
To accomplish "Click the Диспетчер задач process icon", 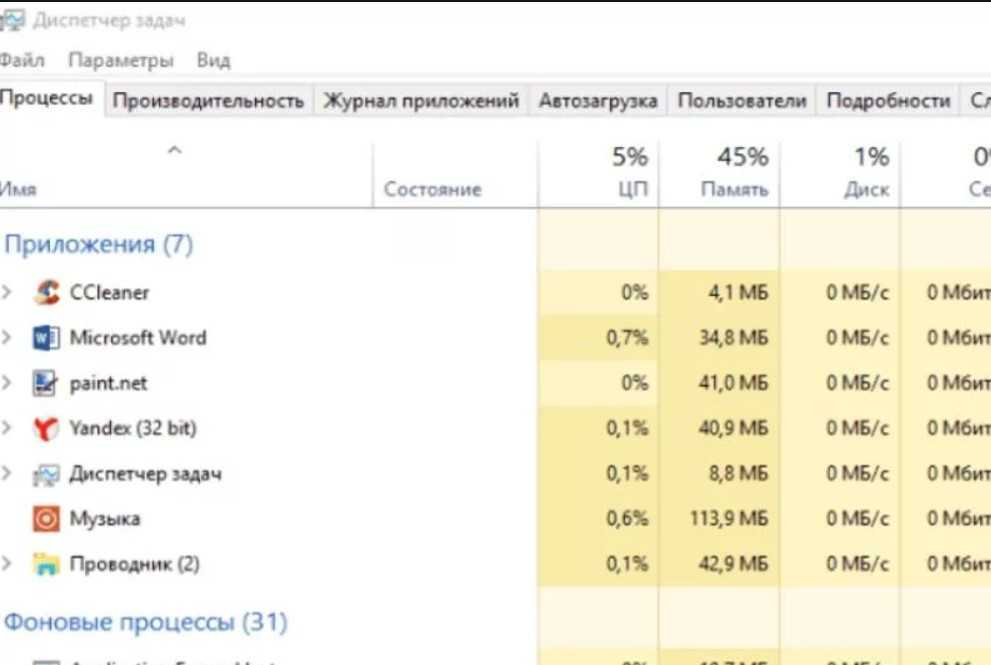I will 46,474.
